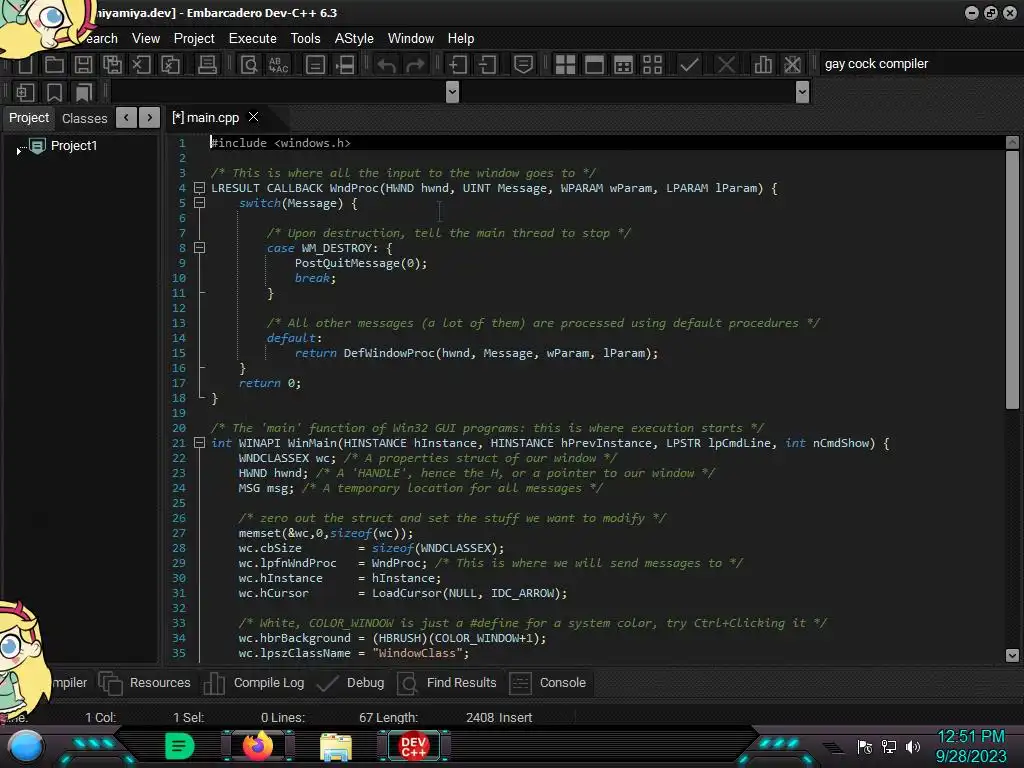Click the editor scrollbar up arrow
The image size is (1024, 768).
tap(1012, 142)
